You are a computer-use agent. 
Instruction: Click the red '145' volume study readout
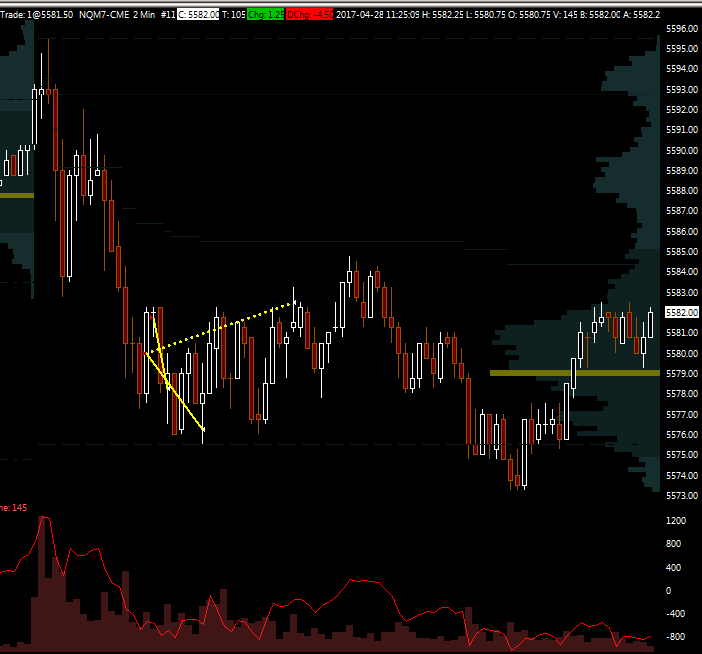coord(19,508)
